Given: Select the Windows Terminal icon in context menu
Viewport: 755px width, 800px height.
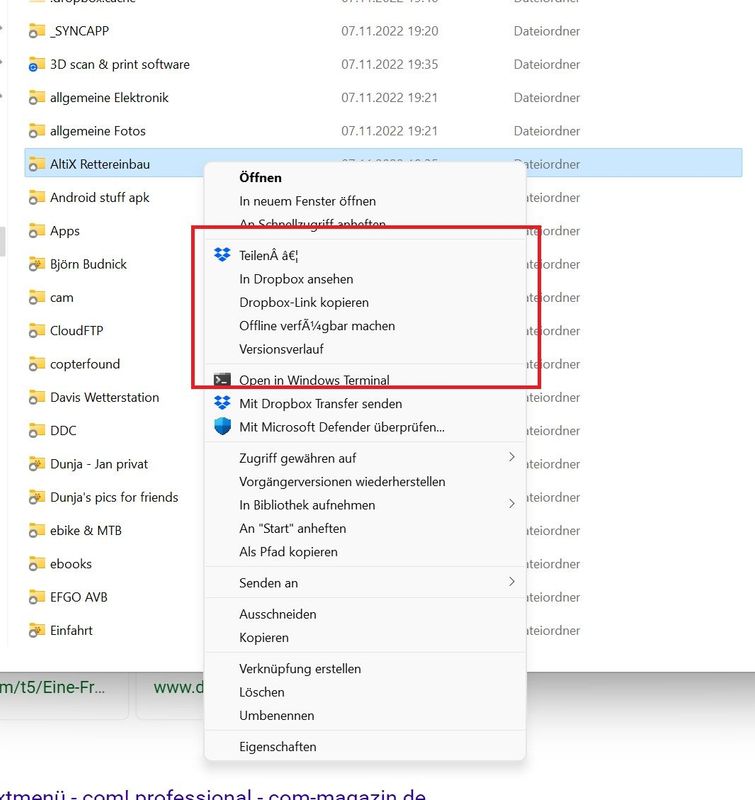Looking at the screenshot, I should pos(221,379).
